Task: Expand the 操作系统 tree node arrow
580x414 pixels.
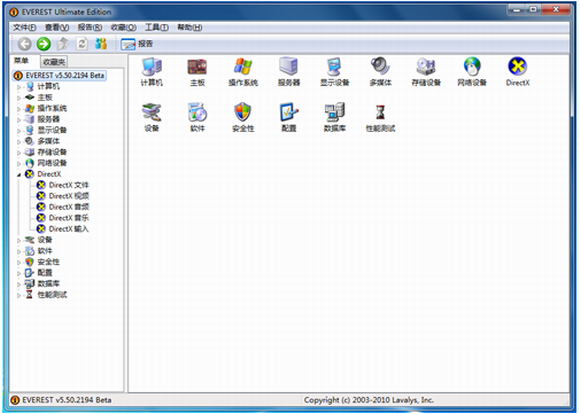Action: 19,109
